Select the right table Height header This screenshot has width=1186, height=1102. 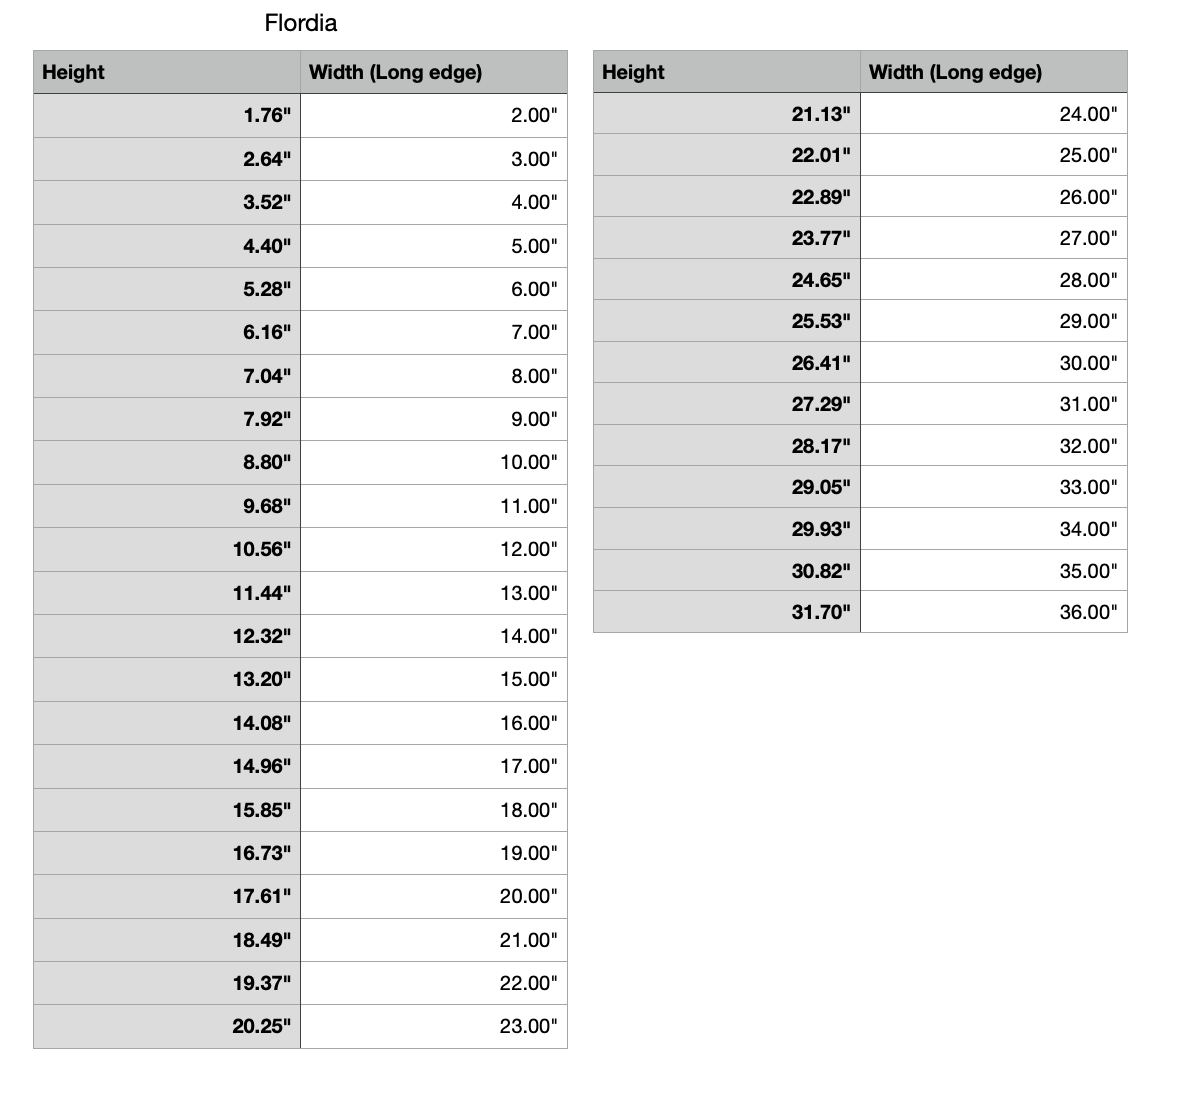coord(726,72)
